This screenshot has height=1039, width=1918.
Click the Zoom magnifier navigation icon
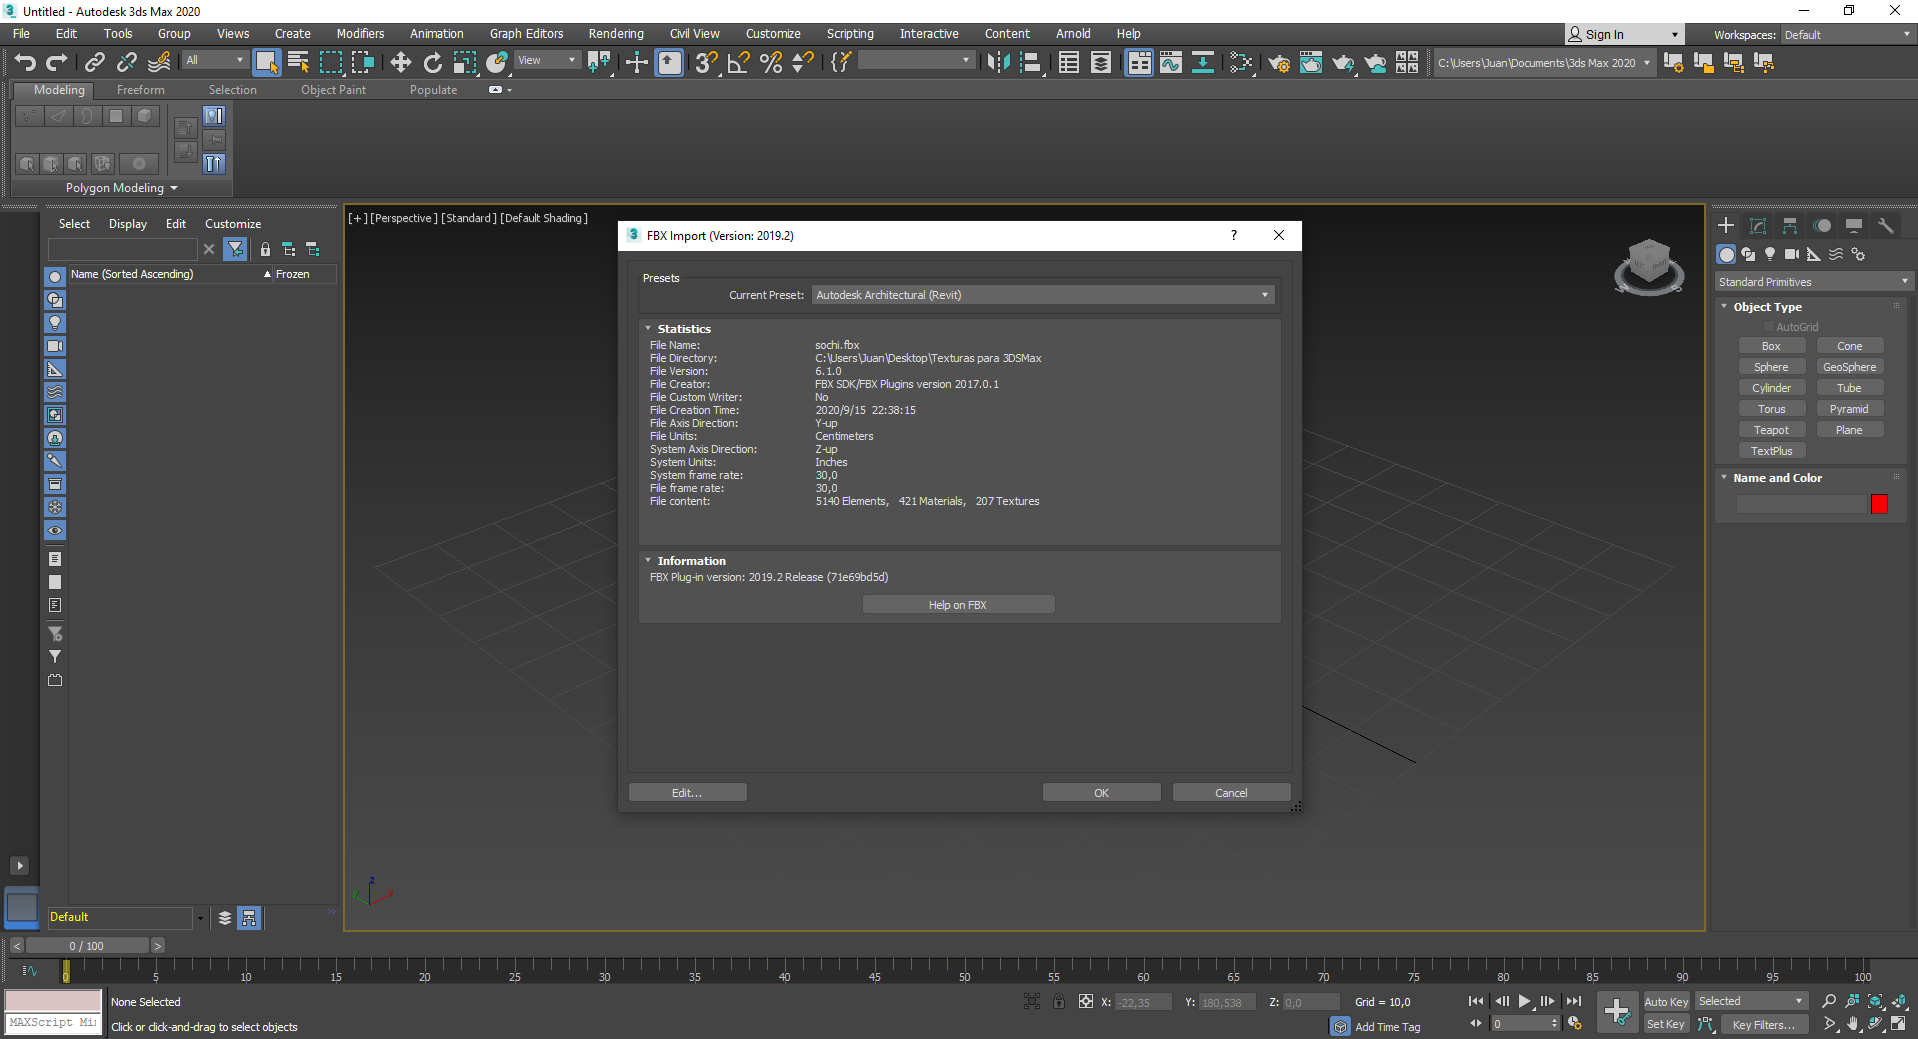[1829, 1001]
